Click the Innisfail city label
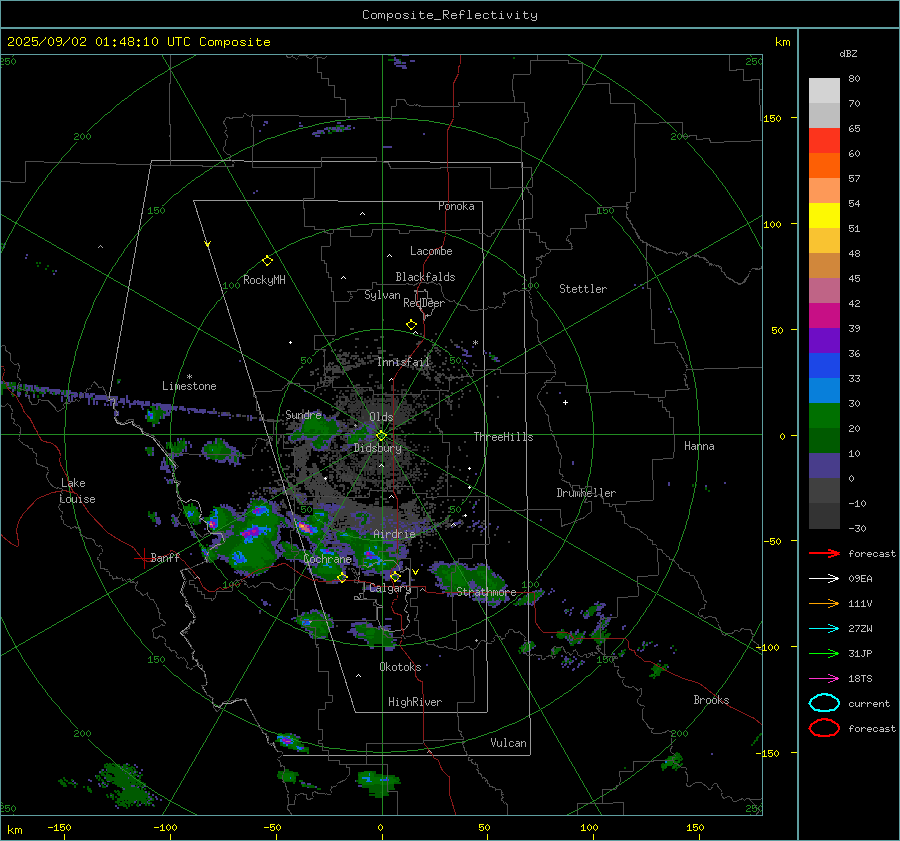900x841 pixels. (404, 362)
